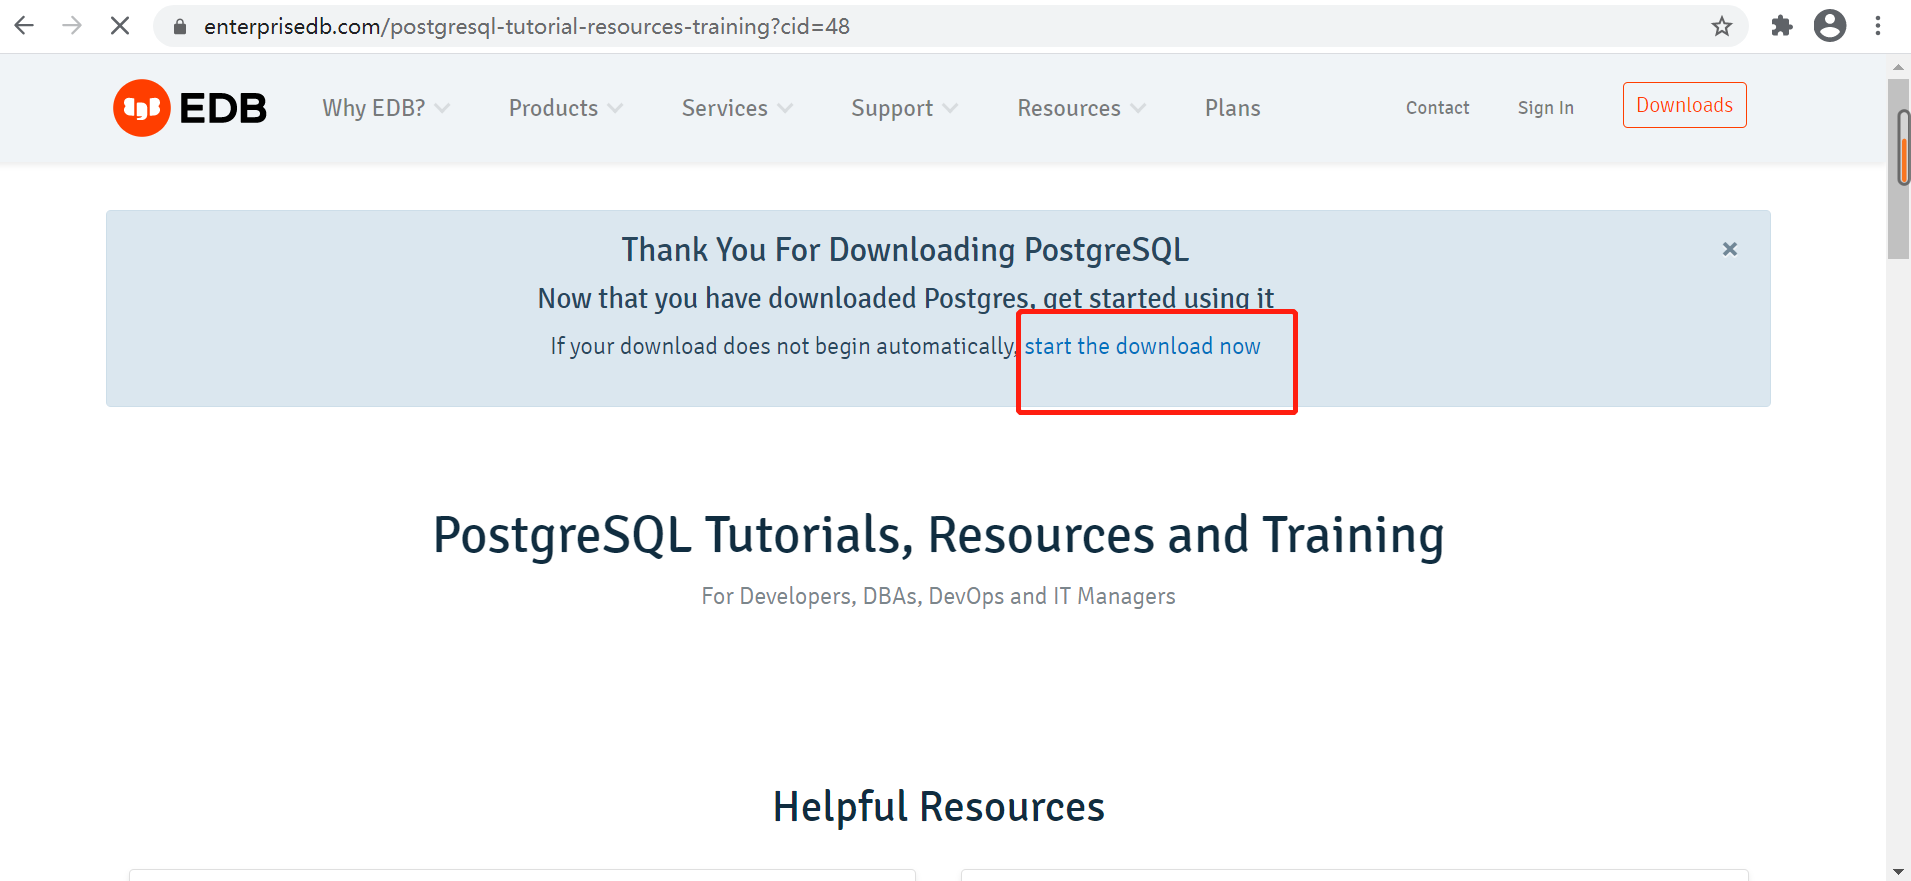
Task: Click the lock icon in address bar
Action: [x=180, y=27]
